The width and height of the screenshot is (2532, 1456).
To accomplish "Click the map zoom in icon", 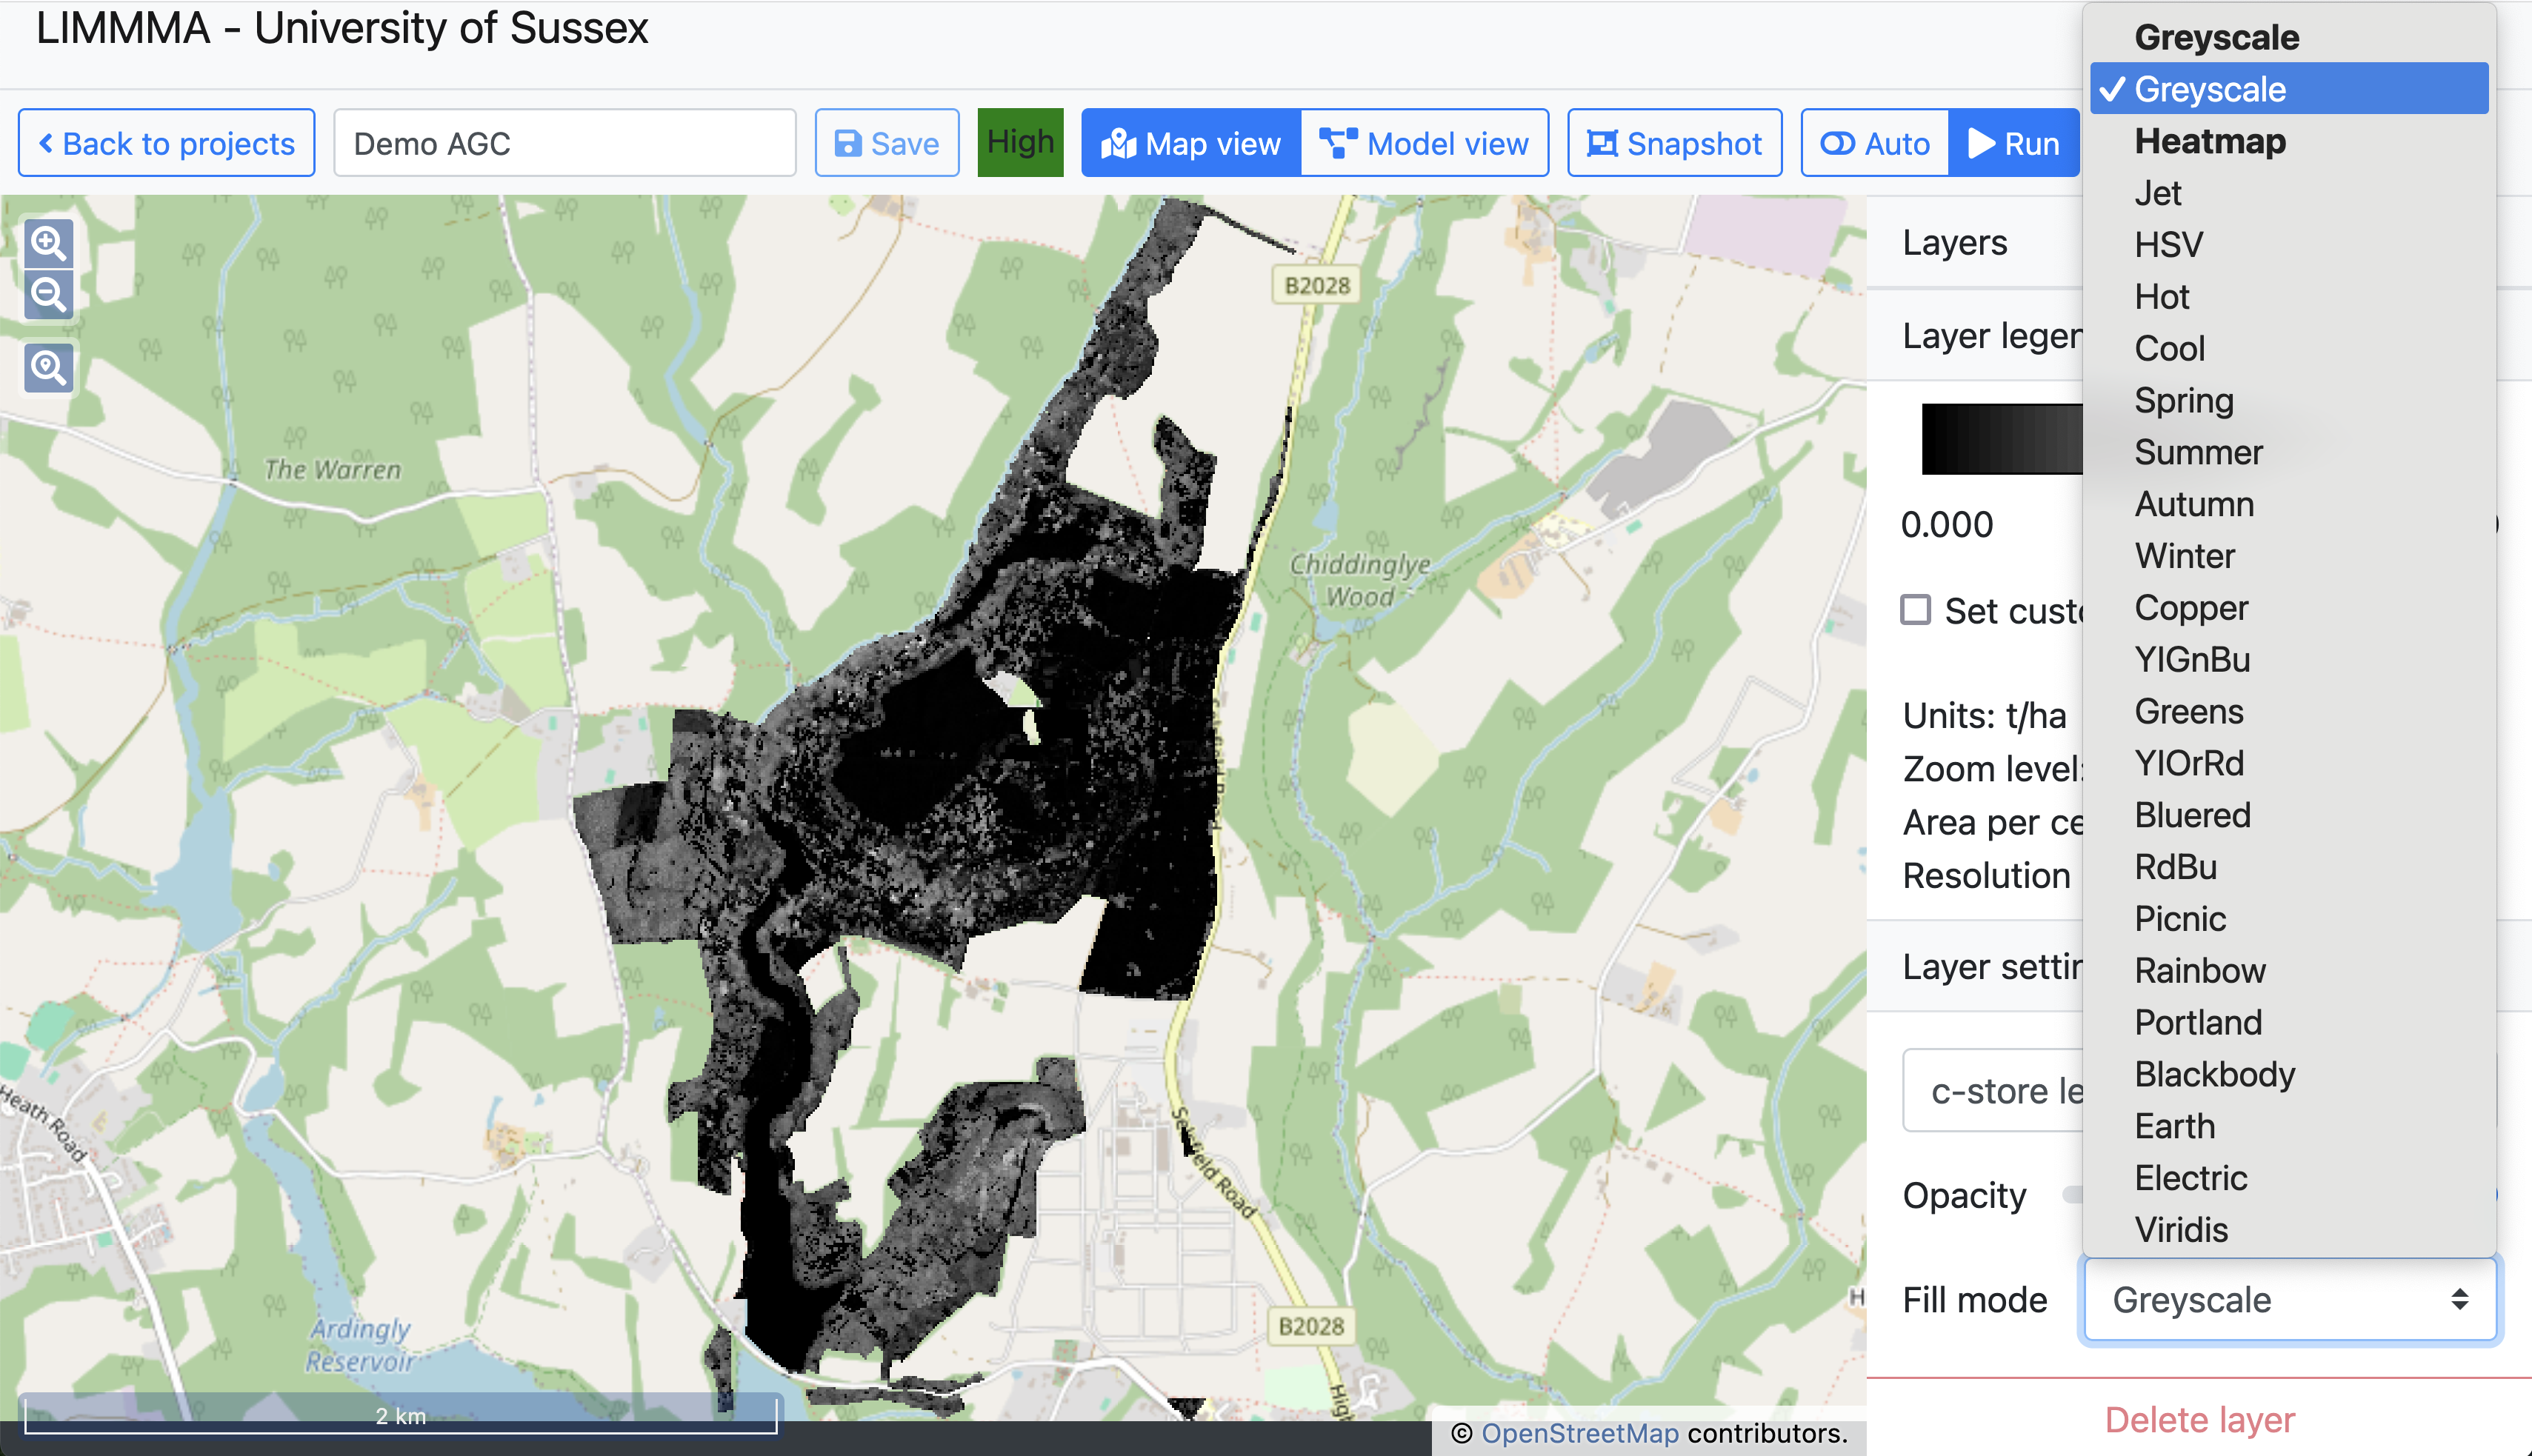I will [48, 243].
